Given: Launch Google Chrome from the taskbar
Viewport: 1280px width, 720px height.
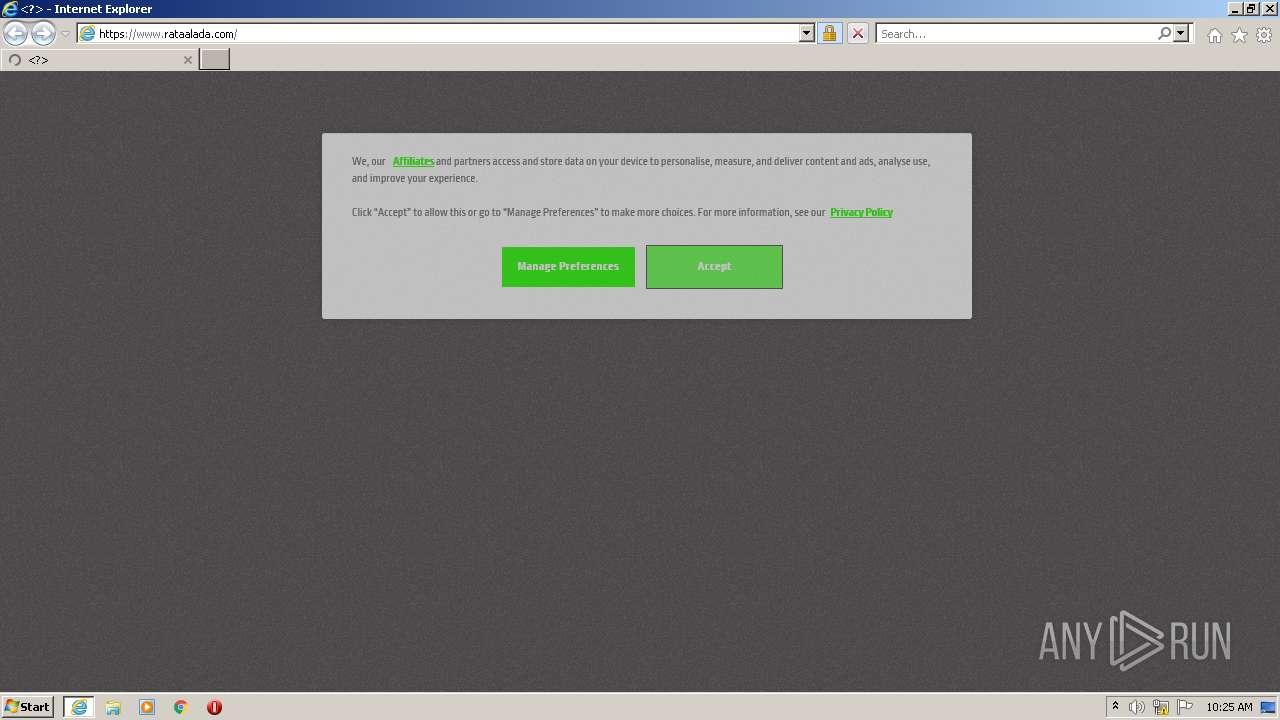Looking at the screenshot, I should [181, 707].
